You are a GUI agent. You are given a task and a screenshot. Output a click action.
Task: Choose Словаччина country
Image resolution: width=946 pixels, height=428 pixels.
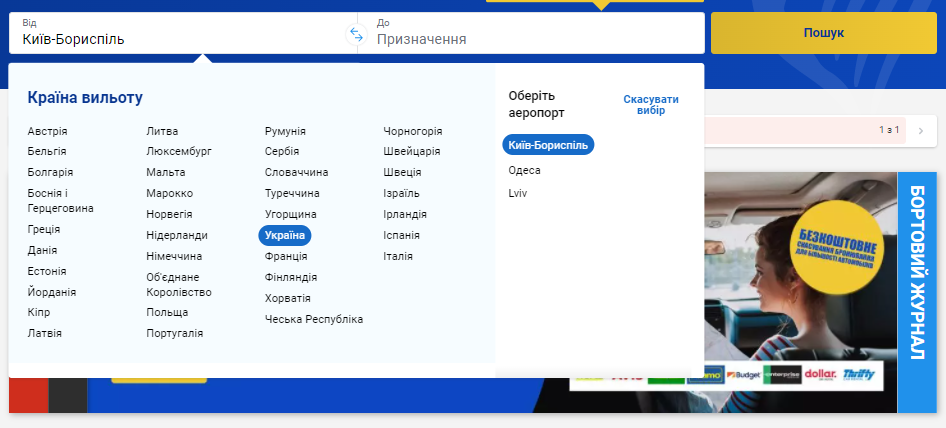point(297,172)
